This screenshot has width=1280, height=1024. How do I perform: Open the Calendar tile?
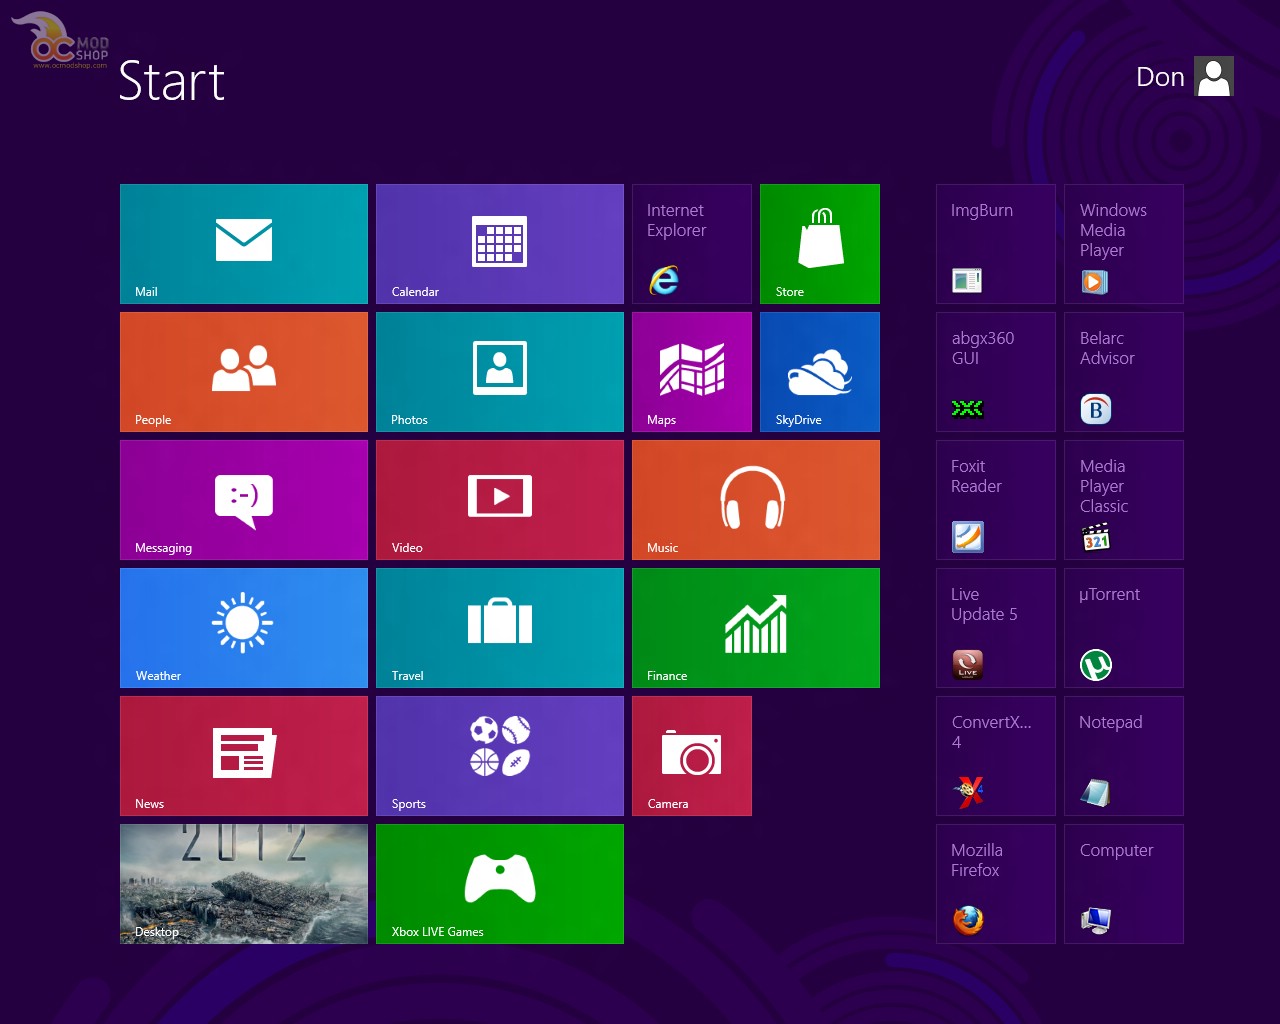coord(500,244)
